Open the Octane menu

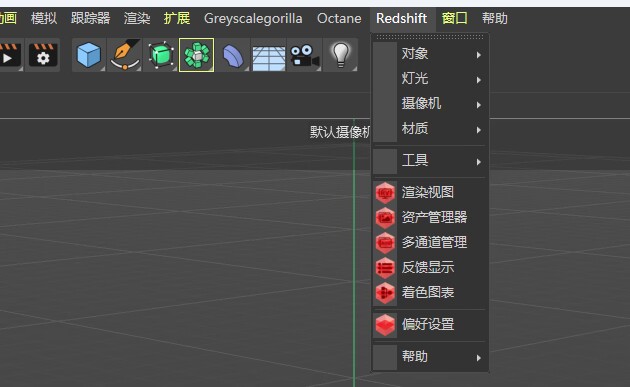click(x=339, y=18)
